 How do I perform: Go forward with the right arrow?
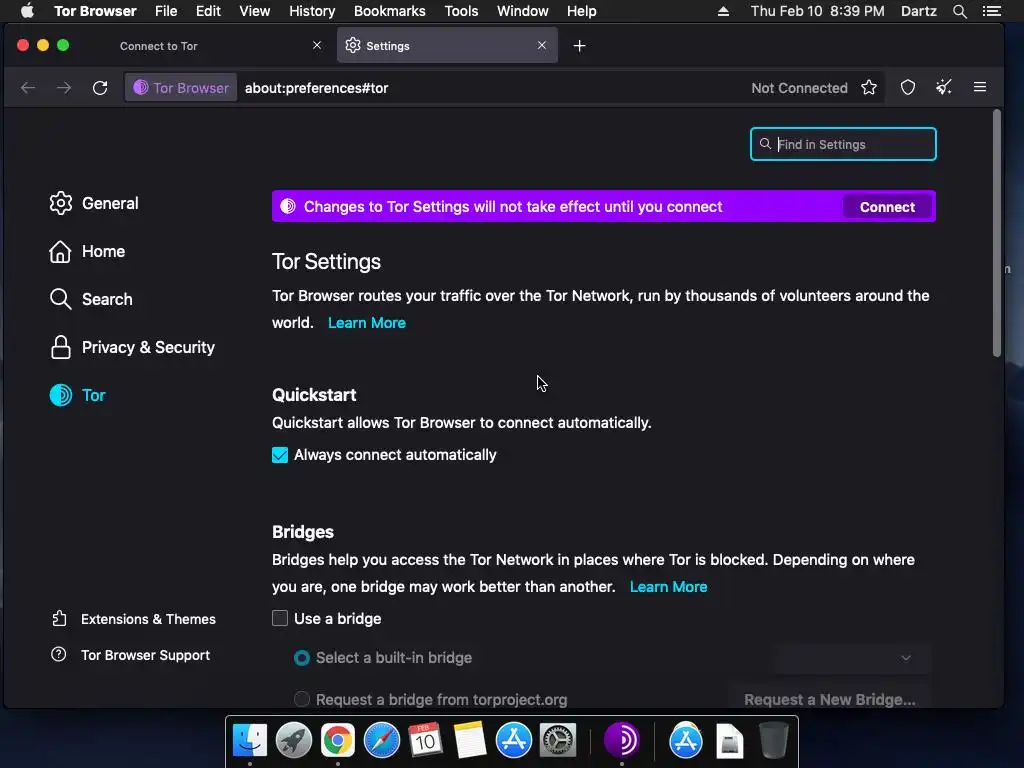coord(63,88)
